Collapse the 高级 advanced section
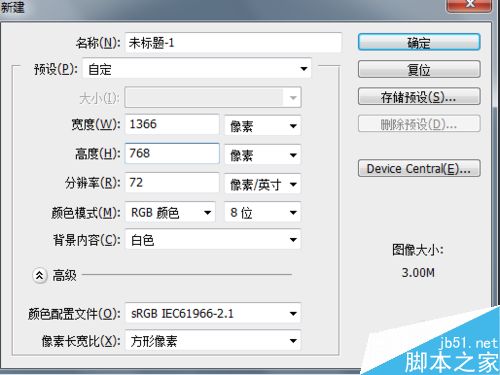Image resolution: width=500 pixels, height=375 pixels. tap(40, 275)
